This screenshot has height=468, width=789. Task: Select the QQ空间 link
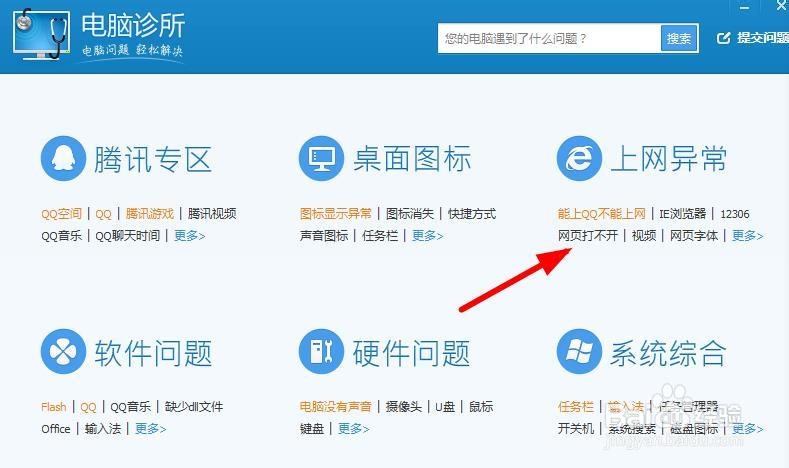pyautogui.click(x=61, y=214)
